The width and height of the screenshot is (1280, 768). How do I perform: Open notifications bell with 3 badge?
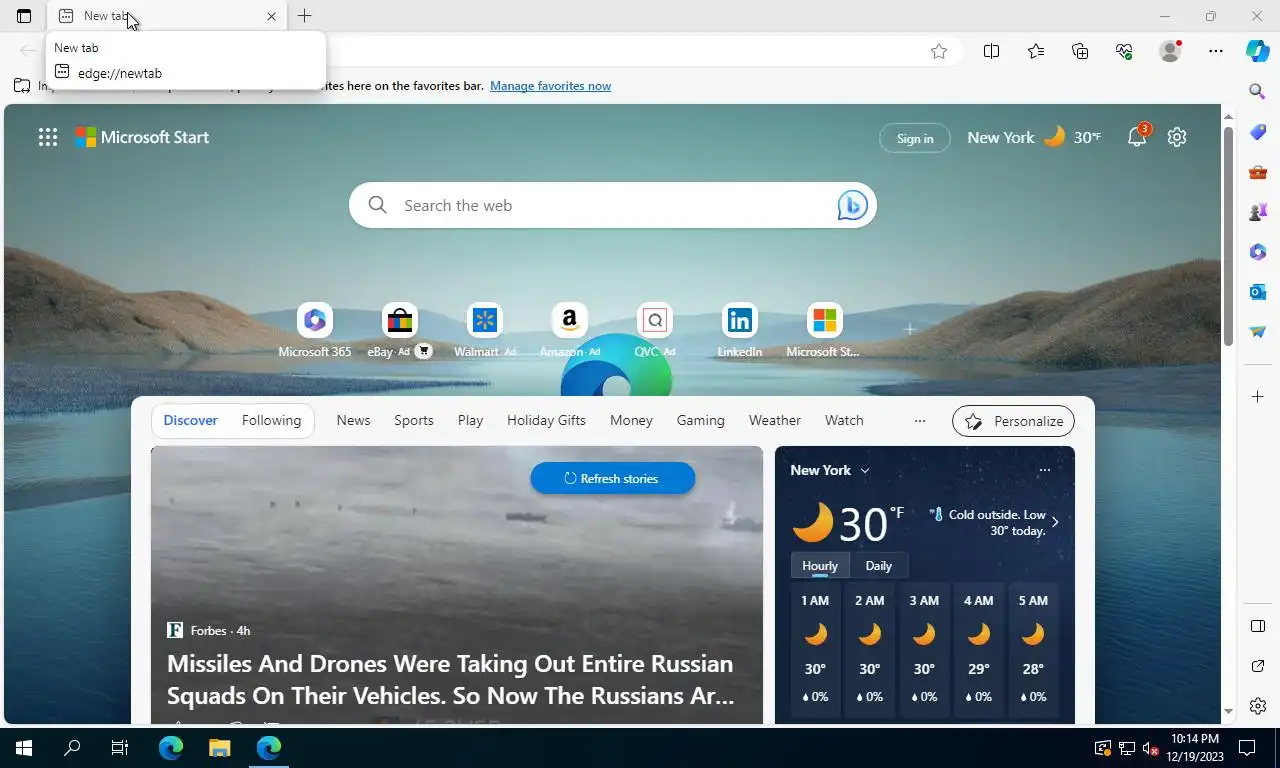[x=1138, y=136]
